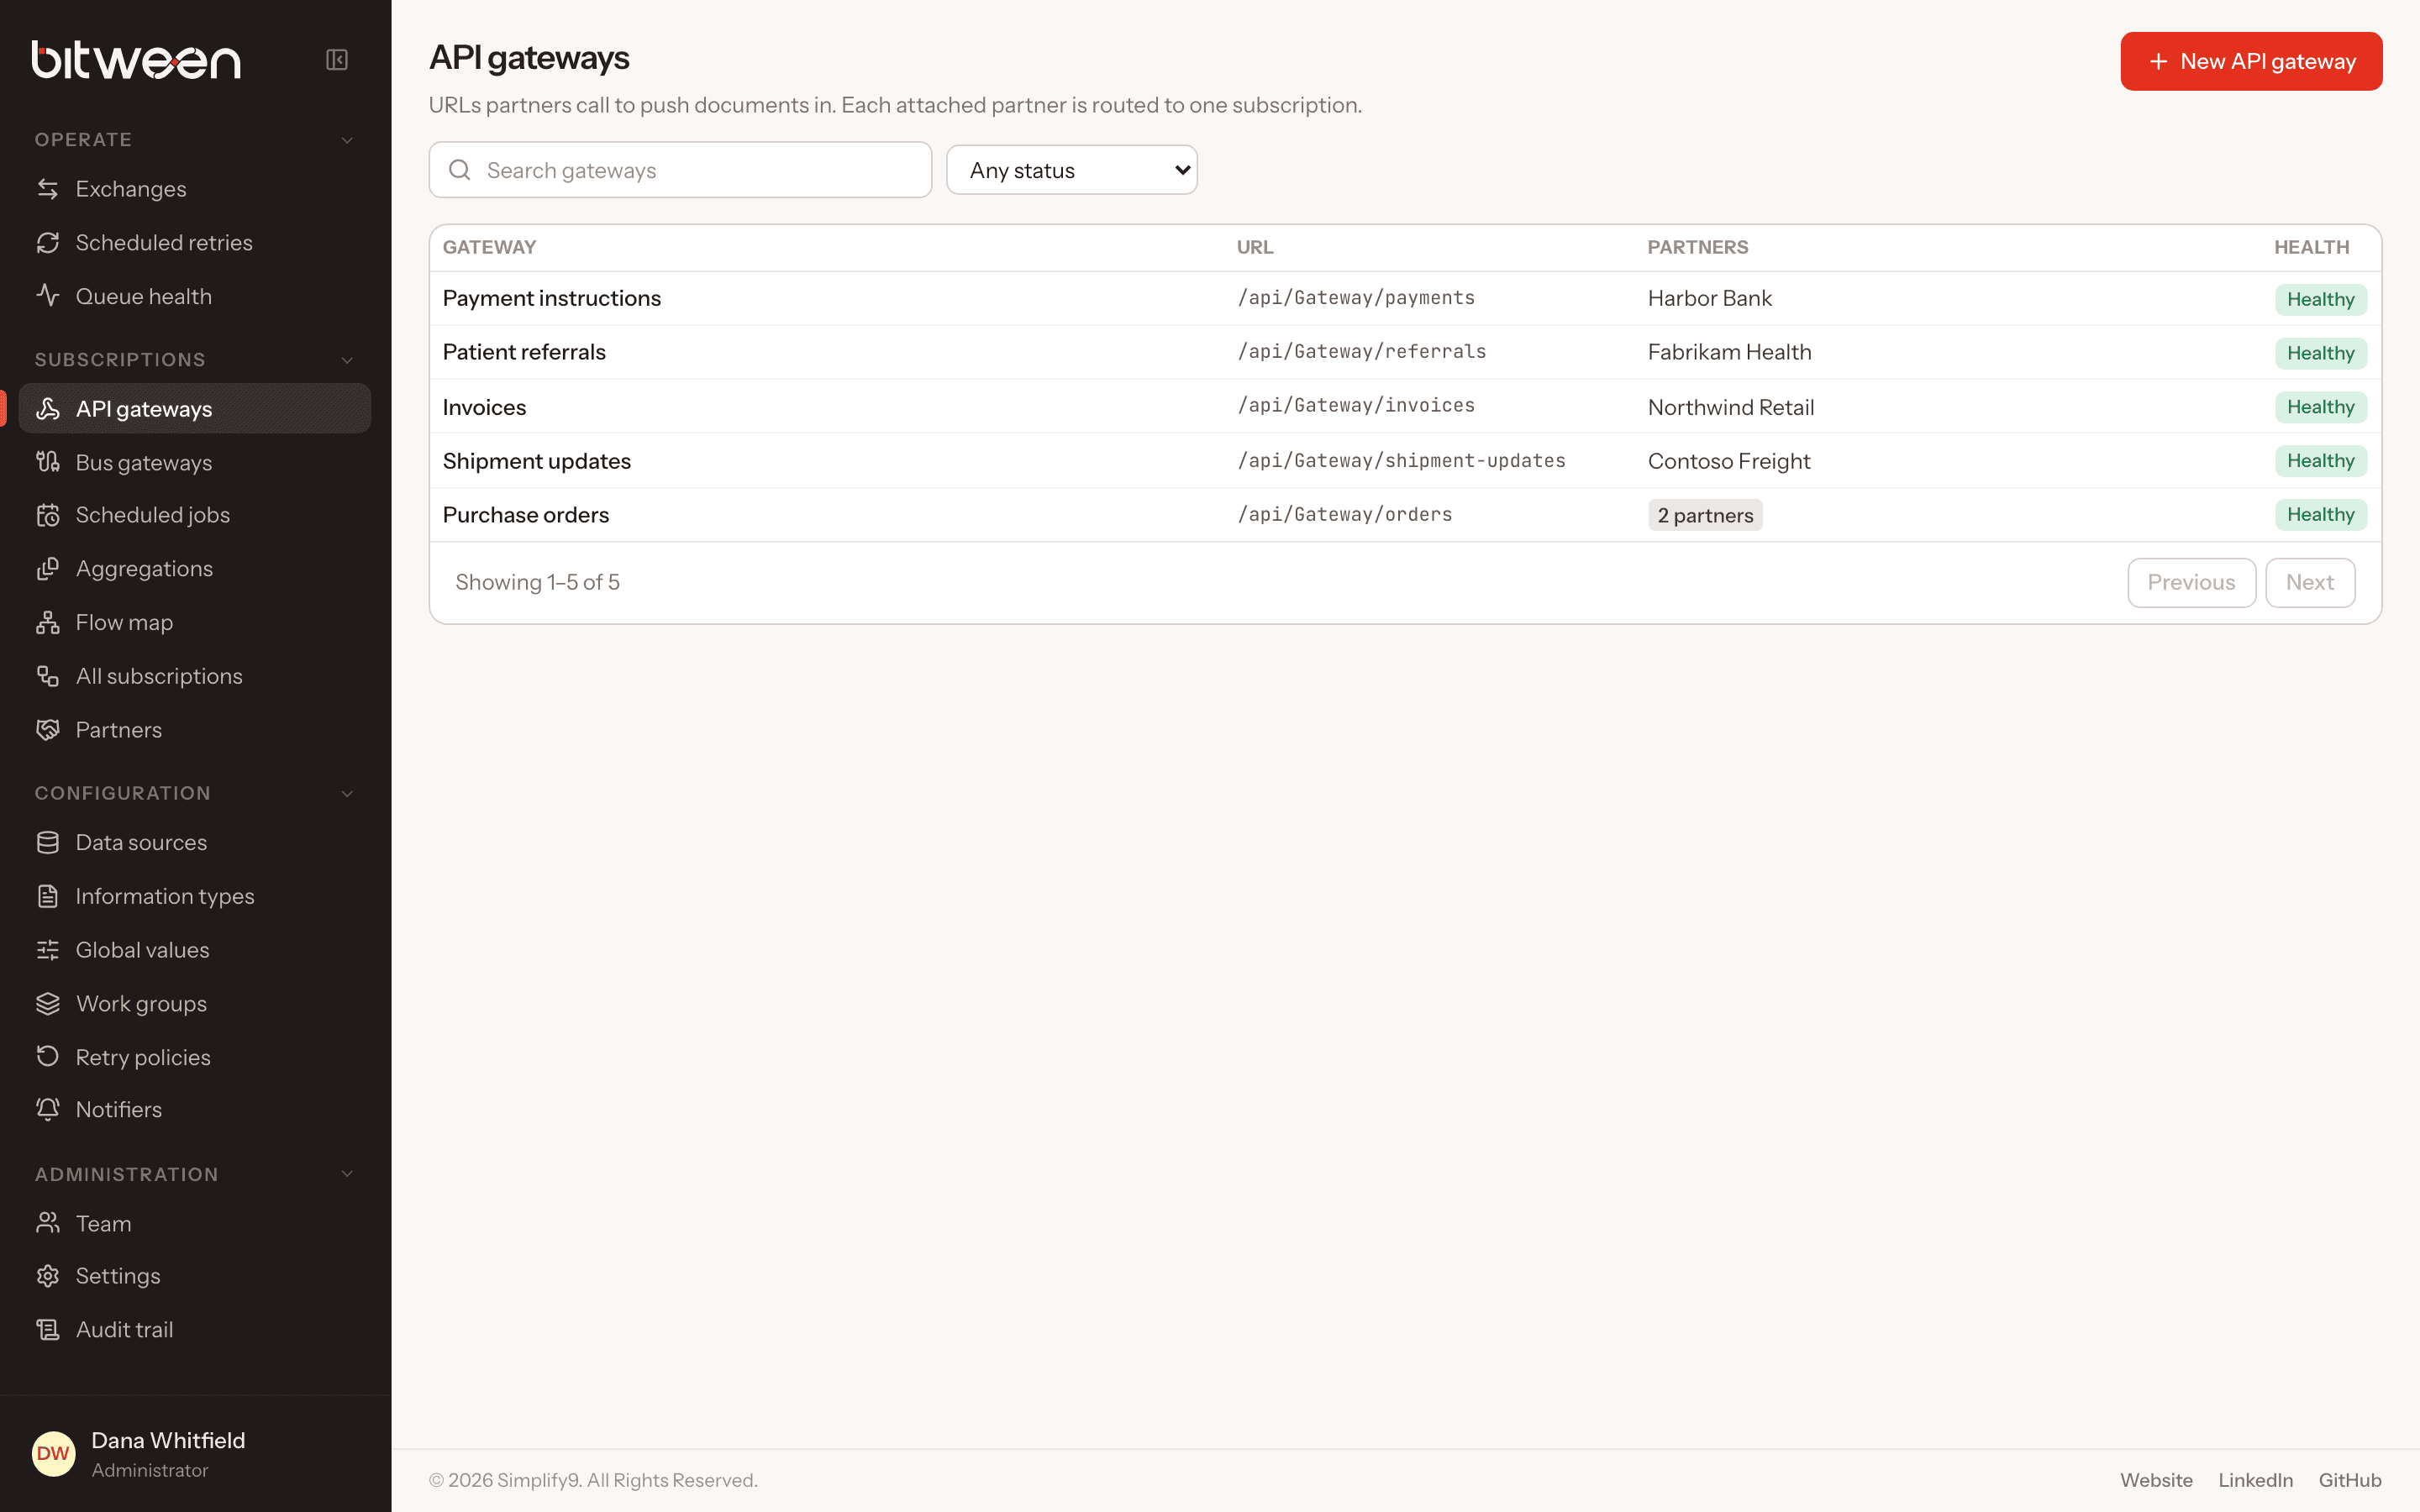2420x1512 pixels.
Task: Click the Aggregations icon
Action: [48, 569]
